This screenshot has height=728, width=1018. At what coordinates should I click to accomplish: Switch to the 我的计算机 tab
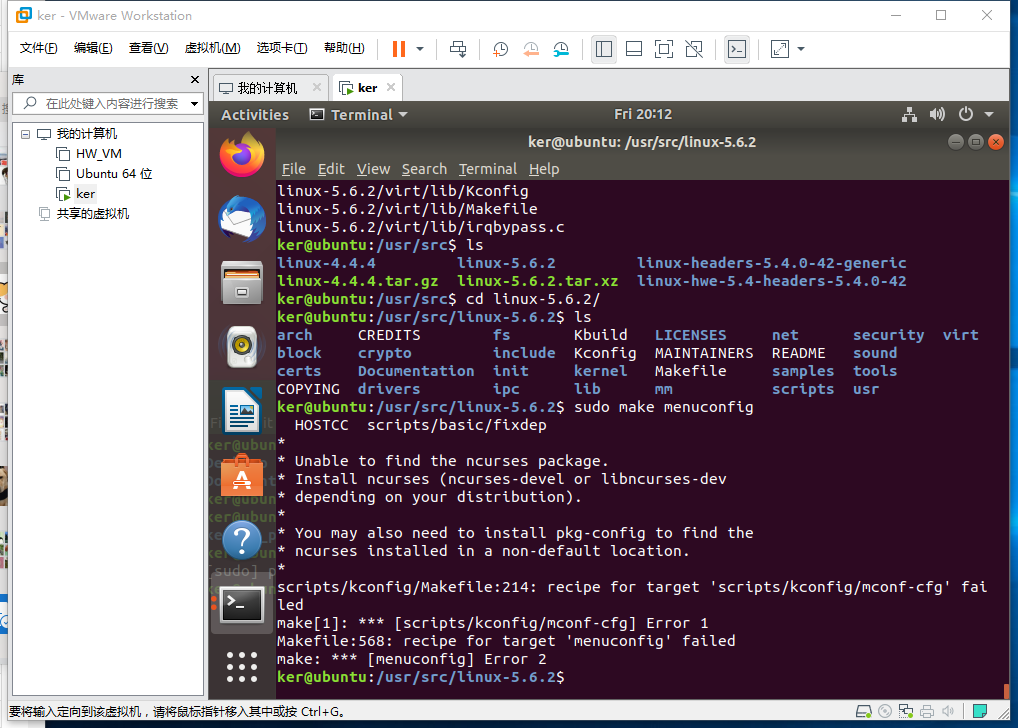point(265,87)
